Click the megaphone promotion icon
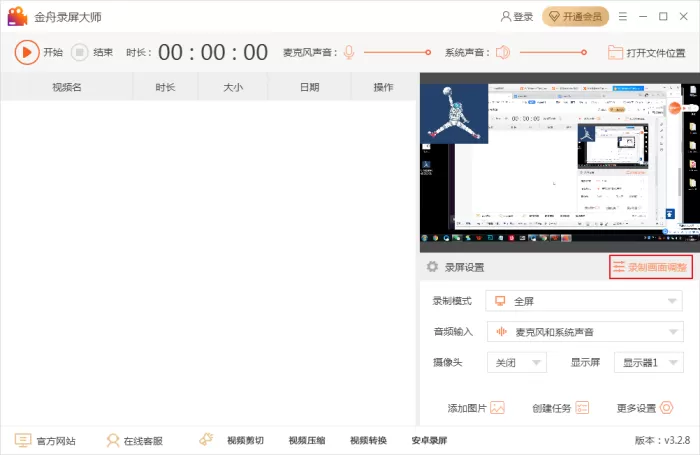Viewport: 700px width, 455px height. 206,439
